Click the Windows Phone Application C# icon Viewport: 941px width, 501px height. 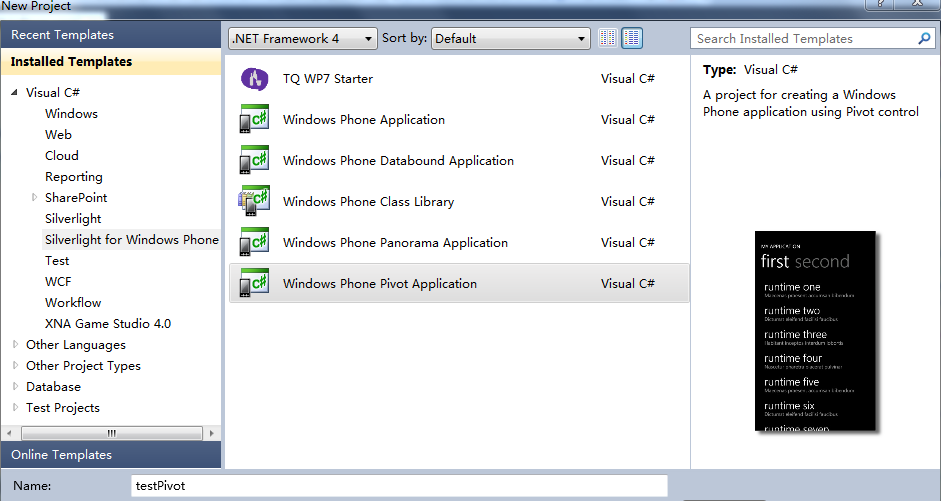(x=254, y=119)
